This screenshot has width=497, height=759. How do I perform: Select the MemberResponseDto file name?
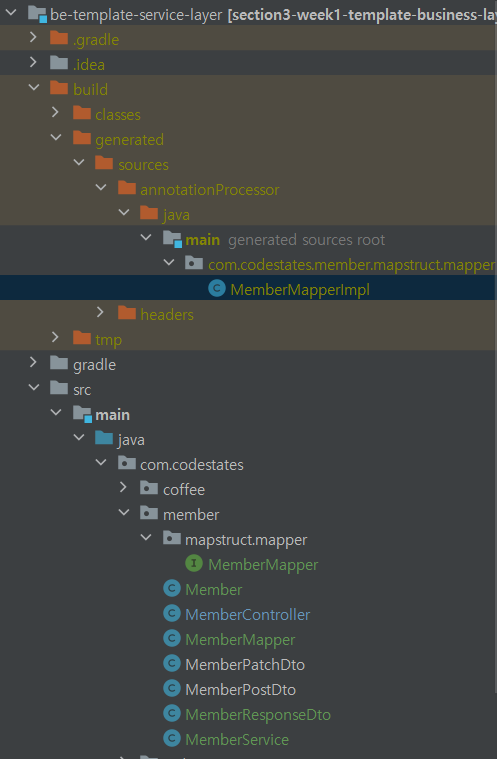258,715
